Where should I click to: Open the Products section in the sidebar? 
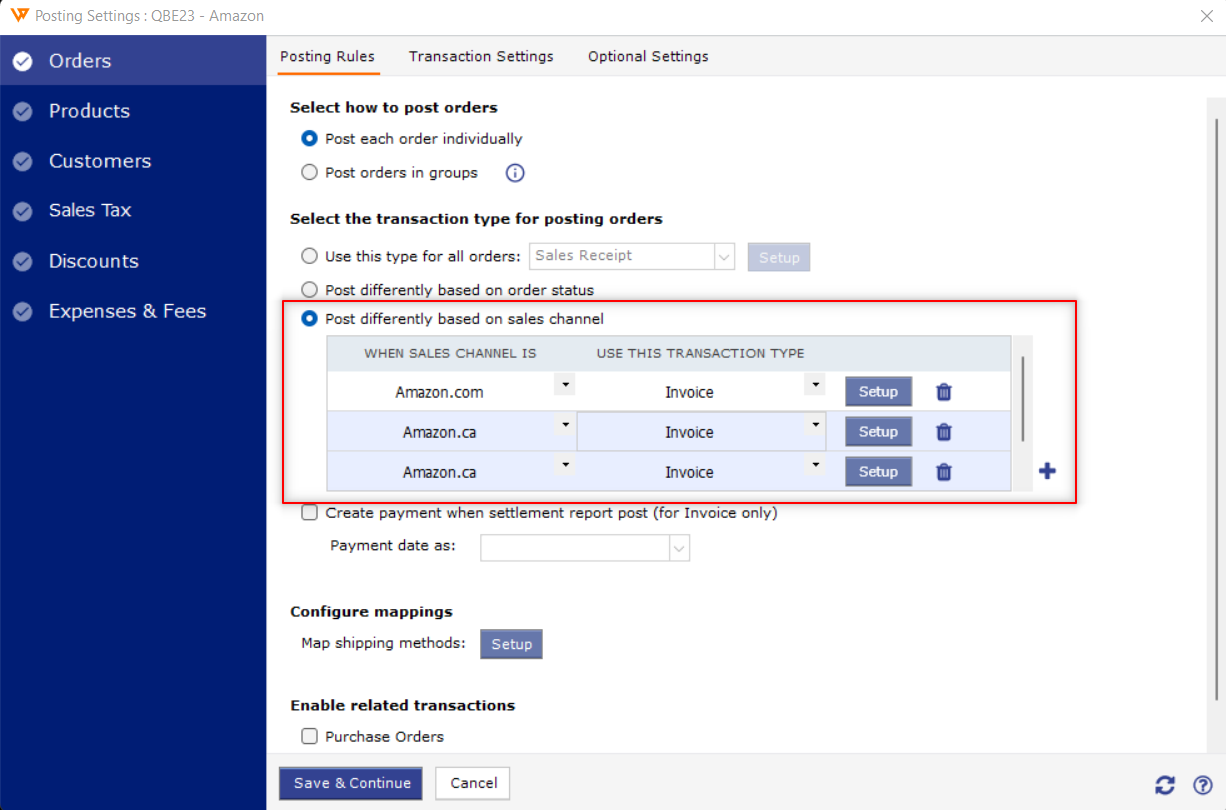(x=133, y=111)
